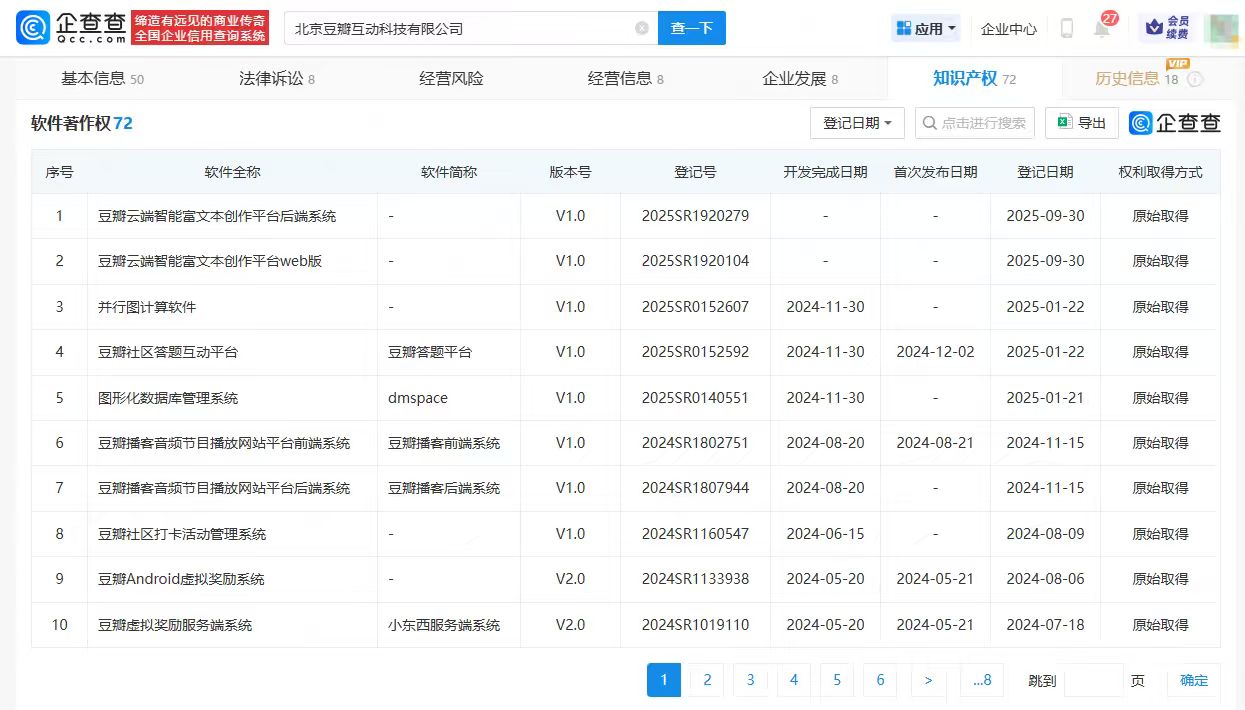Open the 应用 dropdown menu

click(x=924, y=28)
